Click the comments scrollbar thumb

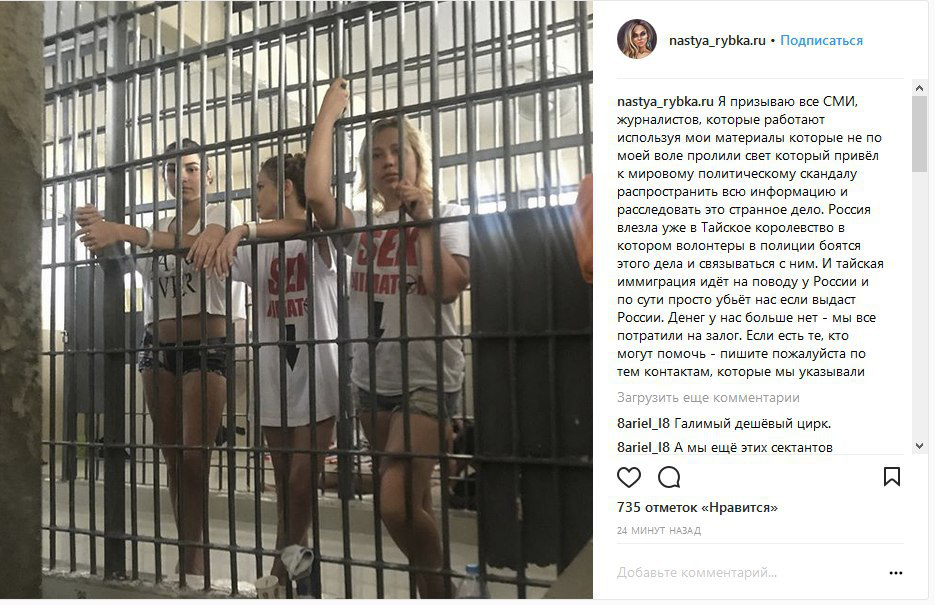click(x=919, y=134)
